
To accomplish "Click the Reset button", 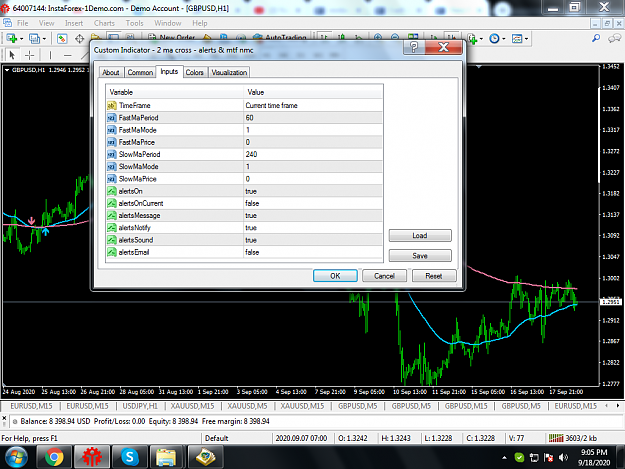I will (434, 276).
